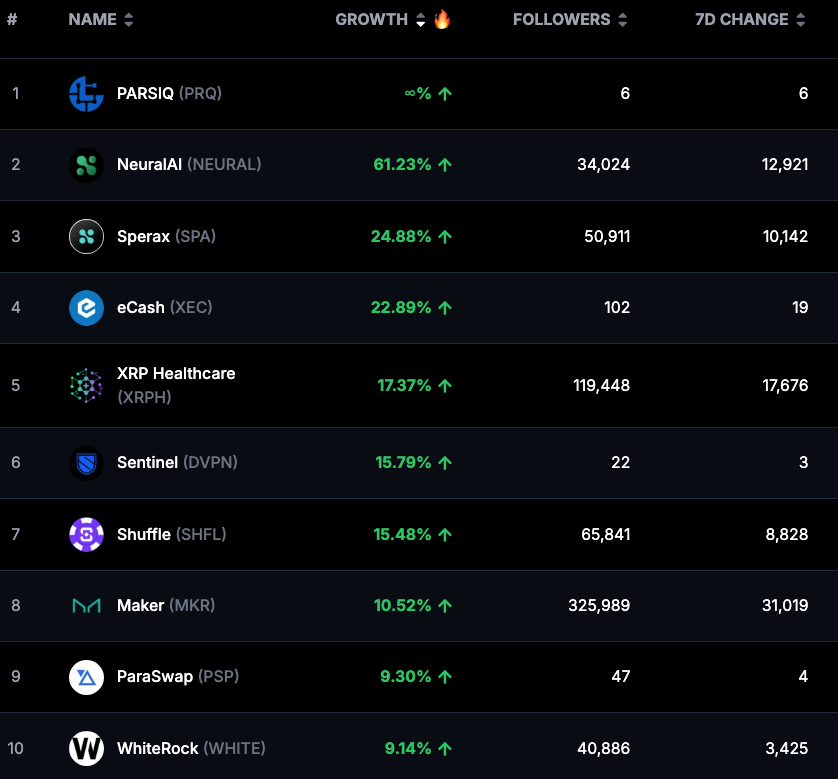Viewport: 838px width, 779px height.
Task: Click the 22.89% growth value
Action: [401, 307]
